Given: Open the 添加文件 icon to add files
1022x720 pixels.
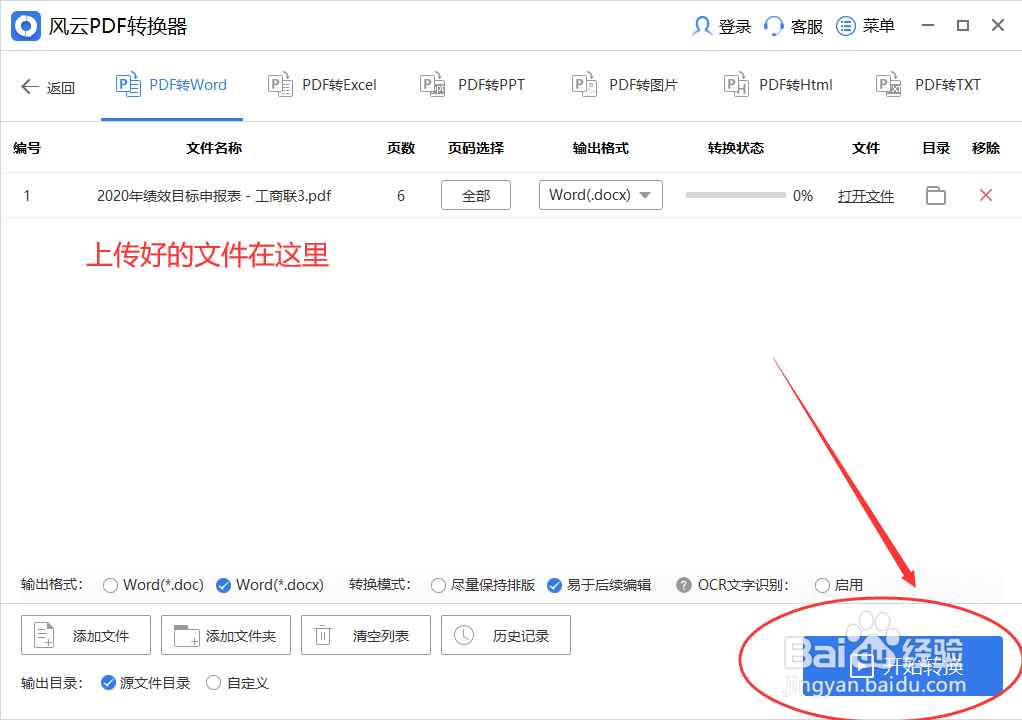Looking at the screenshot, I should point(42,634).
